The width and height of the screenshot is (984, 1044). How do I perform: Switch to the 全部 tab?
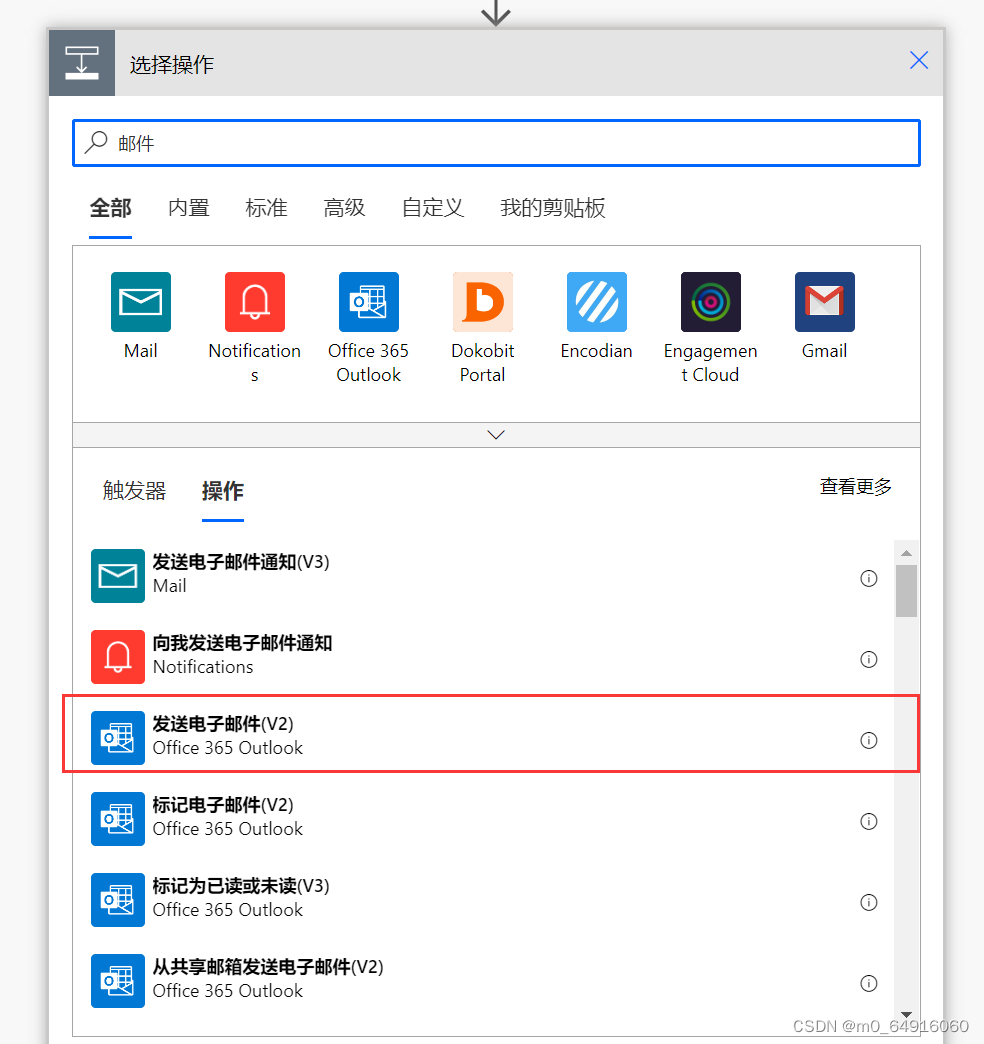pyautogui.click(x=111, y=208)
